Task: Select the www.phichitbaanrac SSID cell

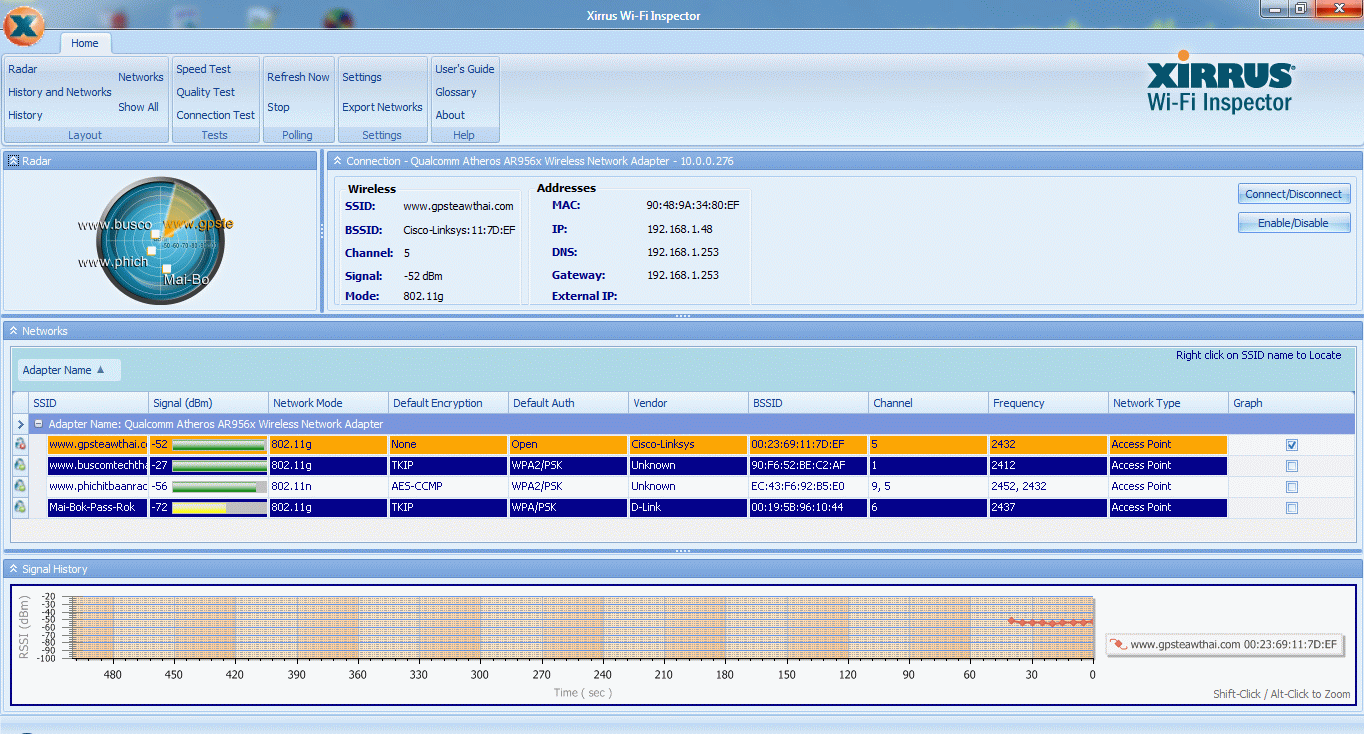Action: (x=98, y=486)
